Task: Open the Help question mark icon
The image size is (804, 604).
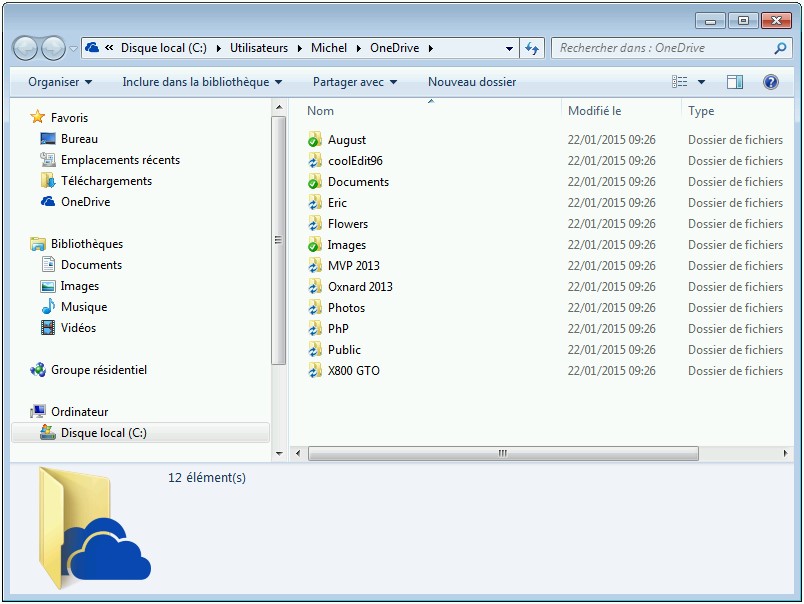Action: [x=770, y=82]
